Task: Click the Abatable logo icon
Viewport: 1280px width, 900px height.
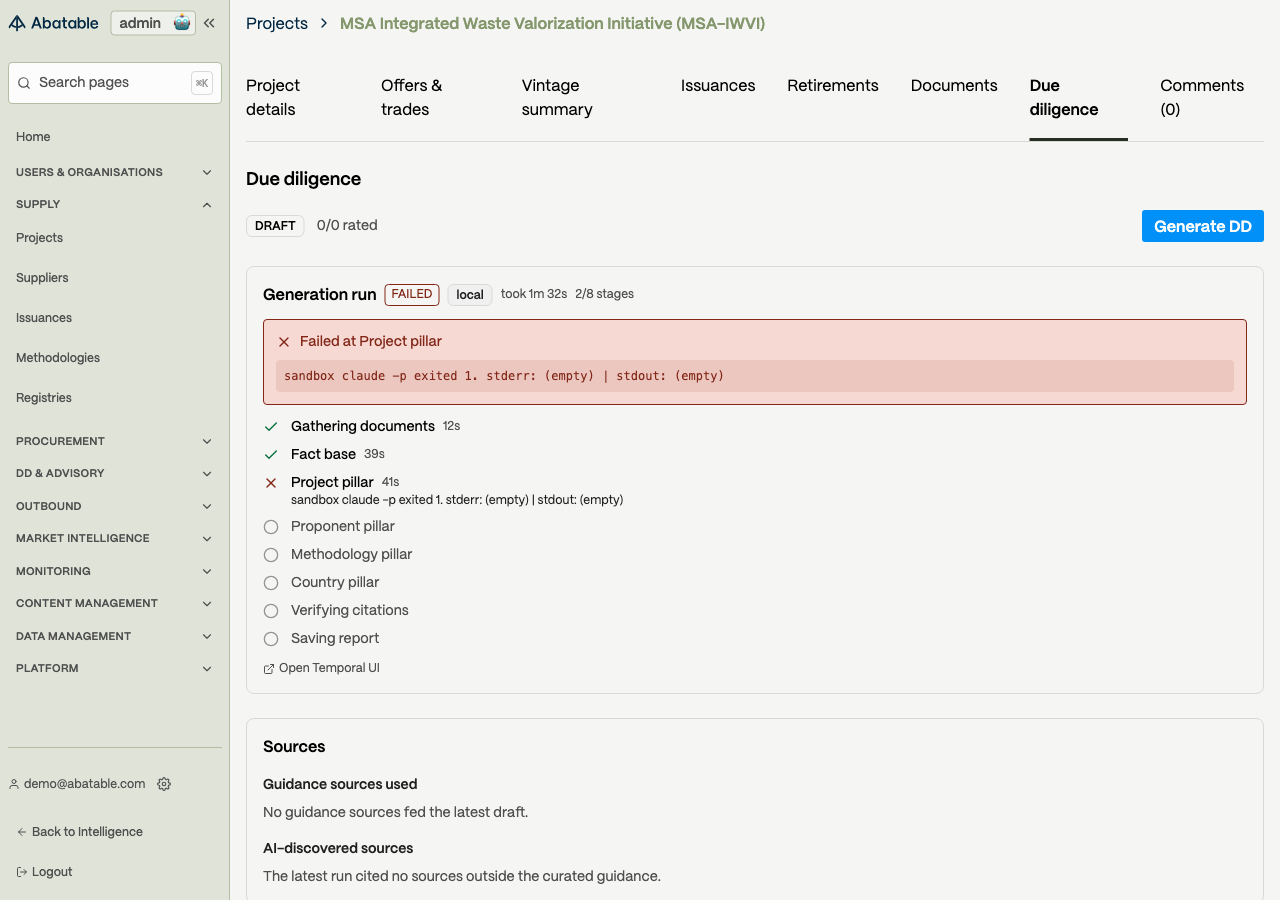Action: click(17, 23)
